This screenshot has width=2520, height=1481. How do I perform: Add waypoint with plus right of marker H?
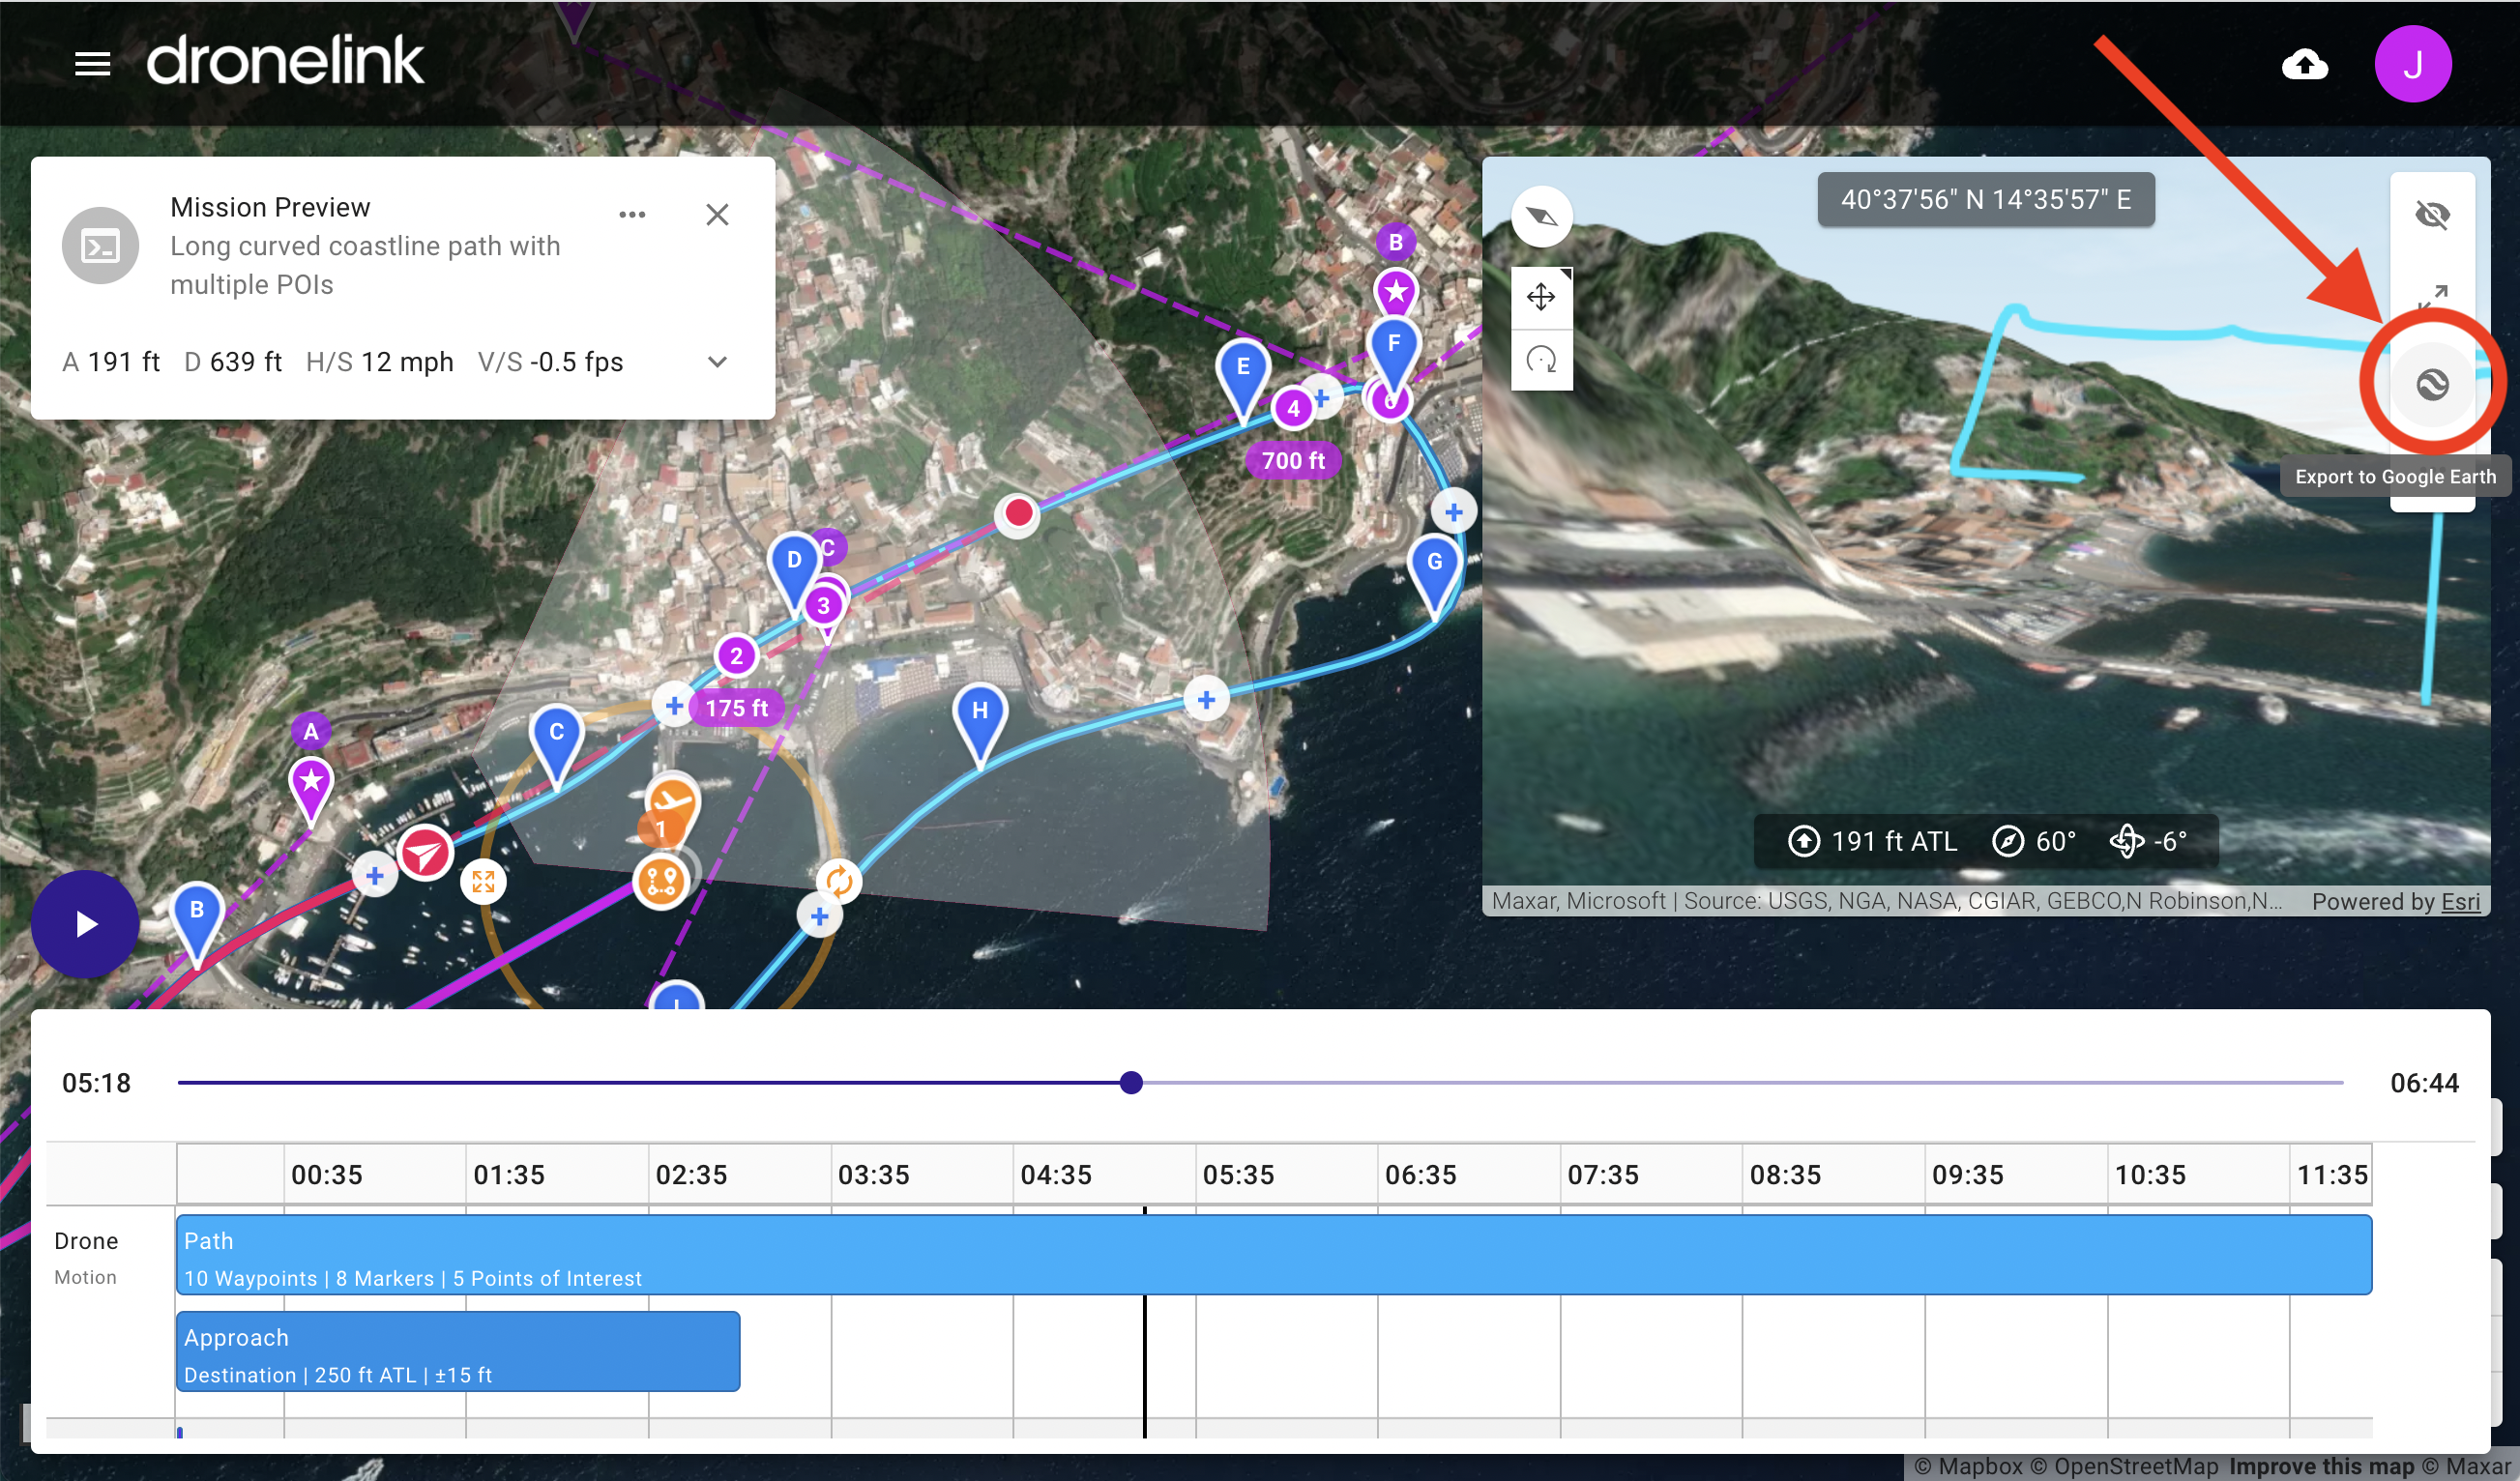1205,700
